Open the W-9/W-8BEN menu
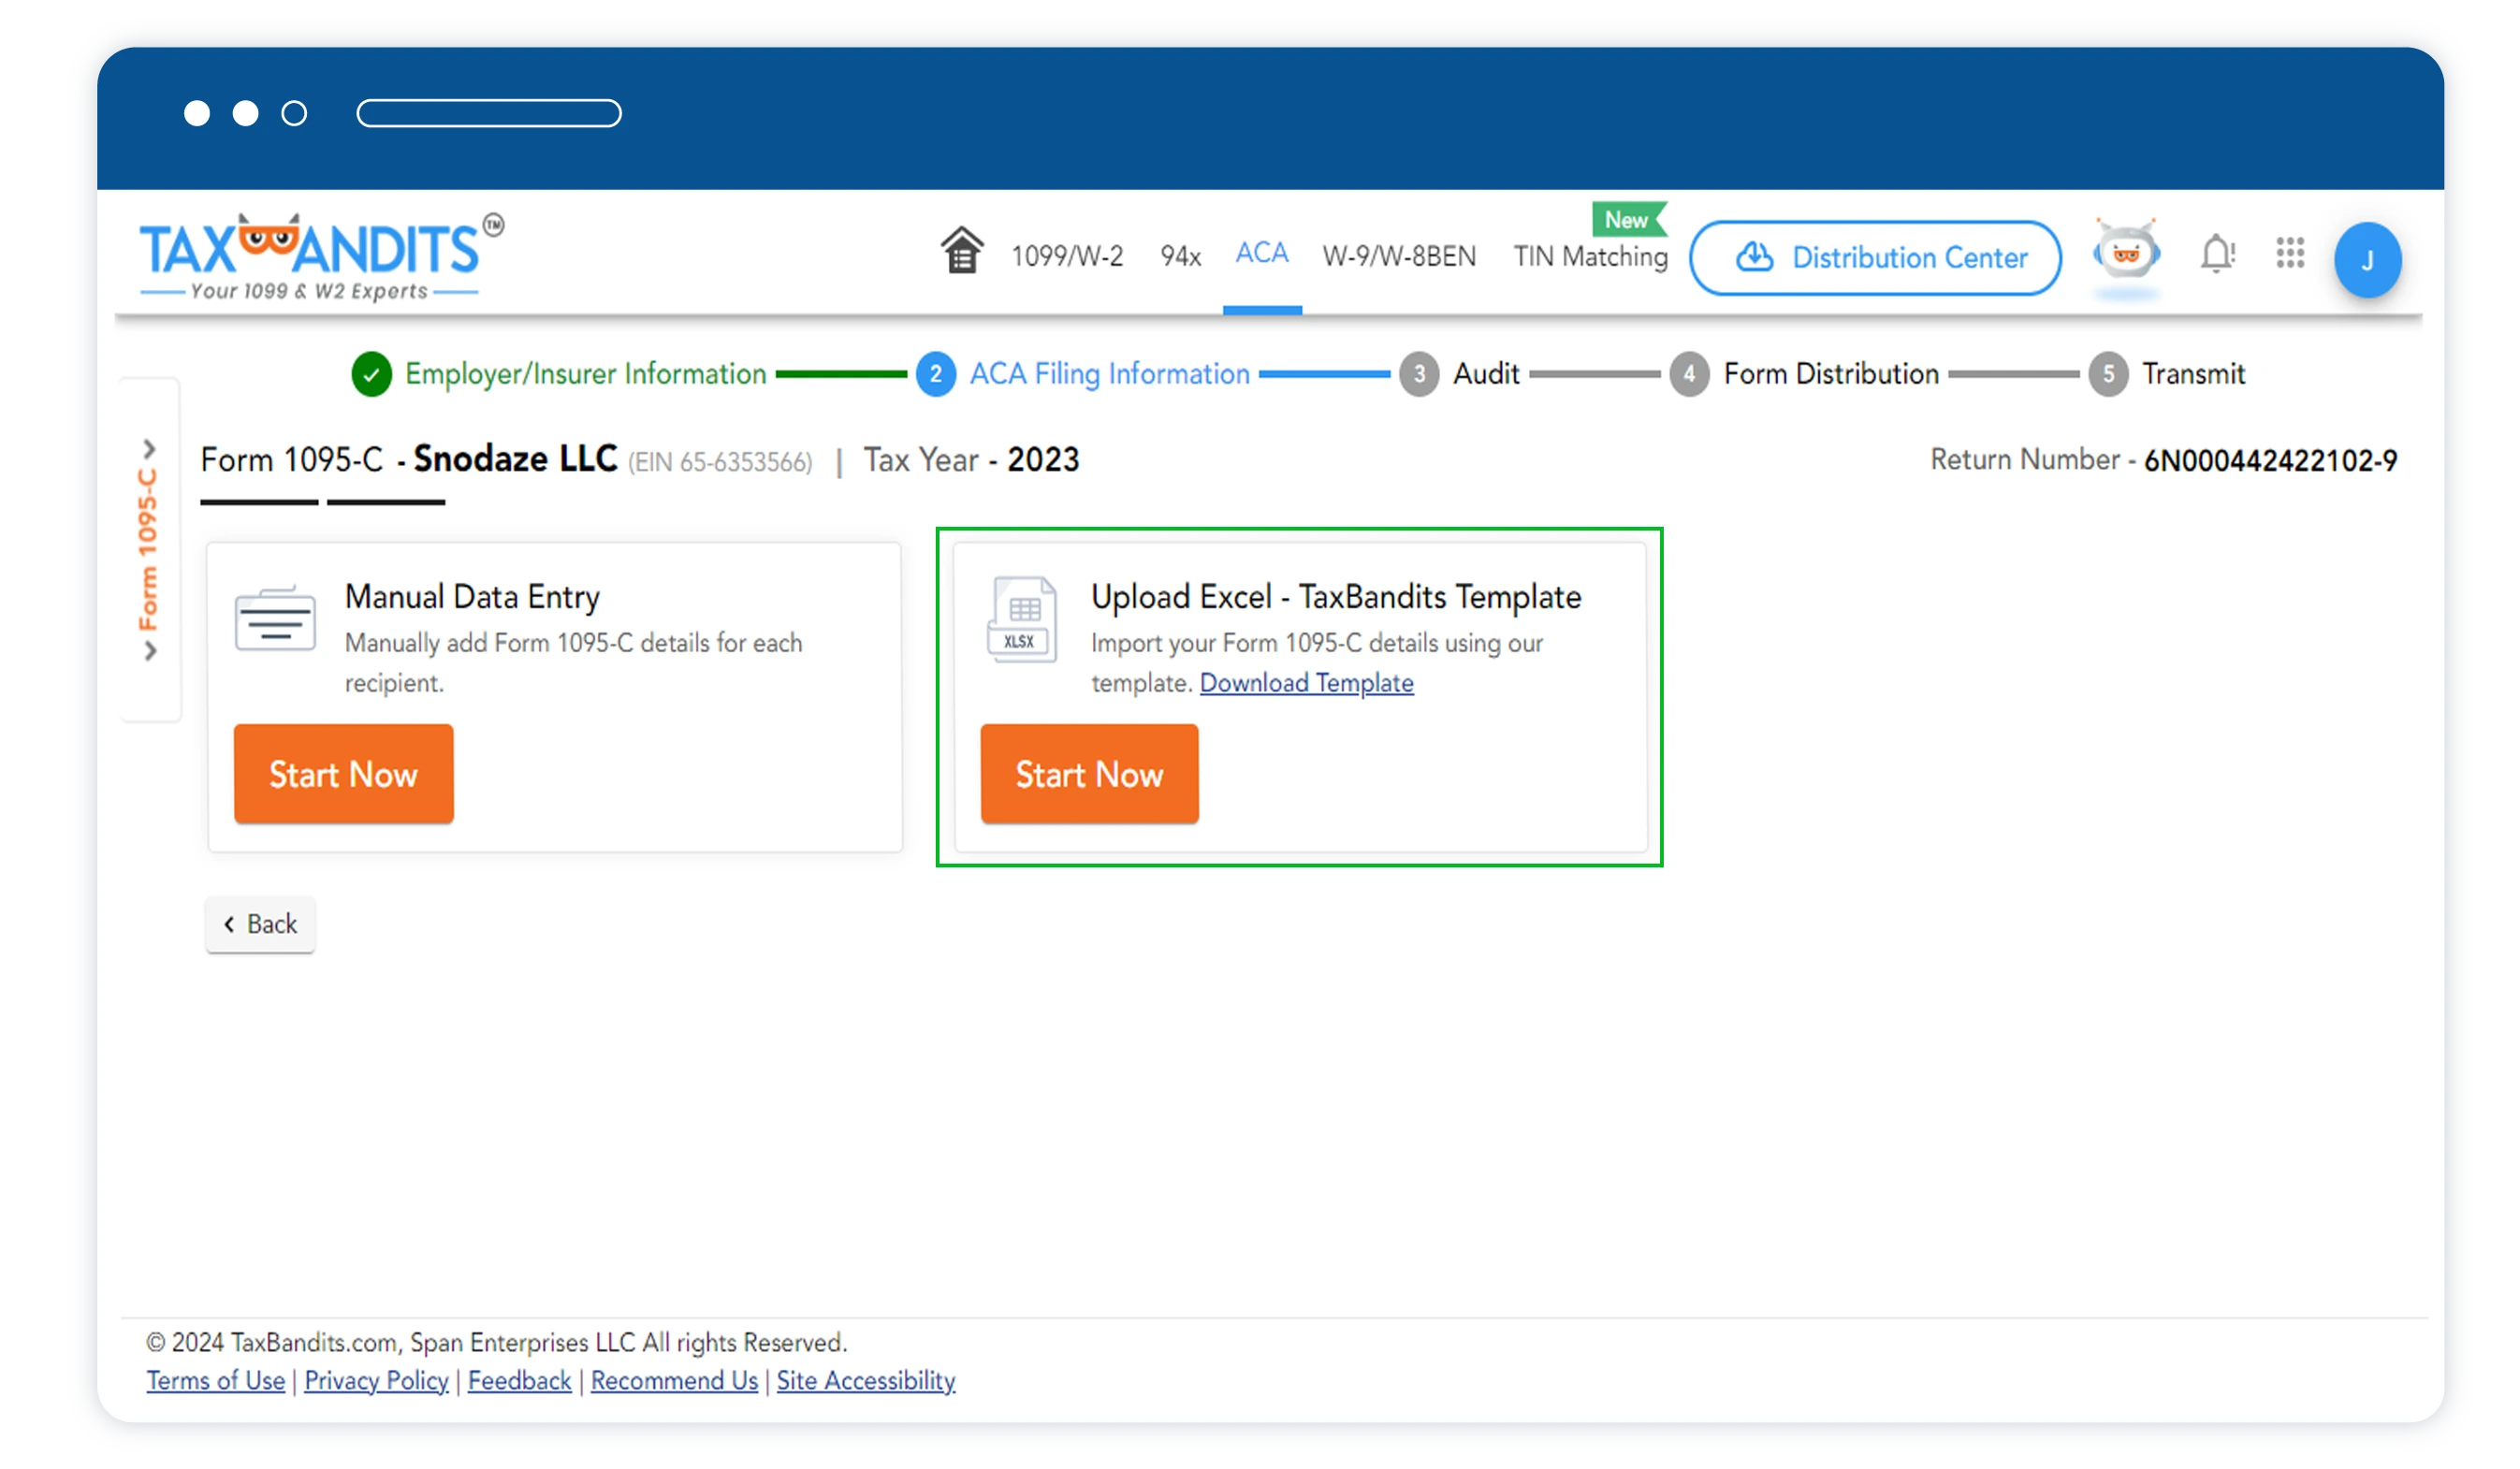Image resolution: width=2520 pixels, height=1469 pixels. tap(1399, 257)
